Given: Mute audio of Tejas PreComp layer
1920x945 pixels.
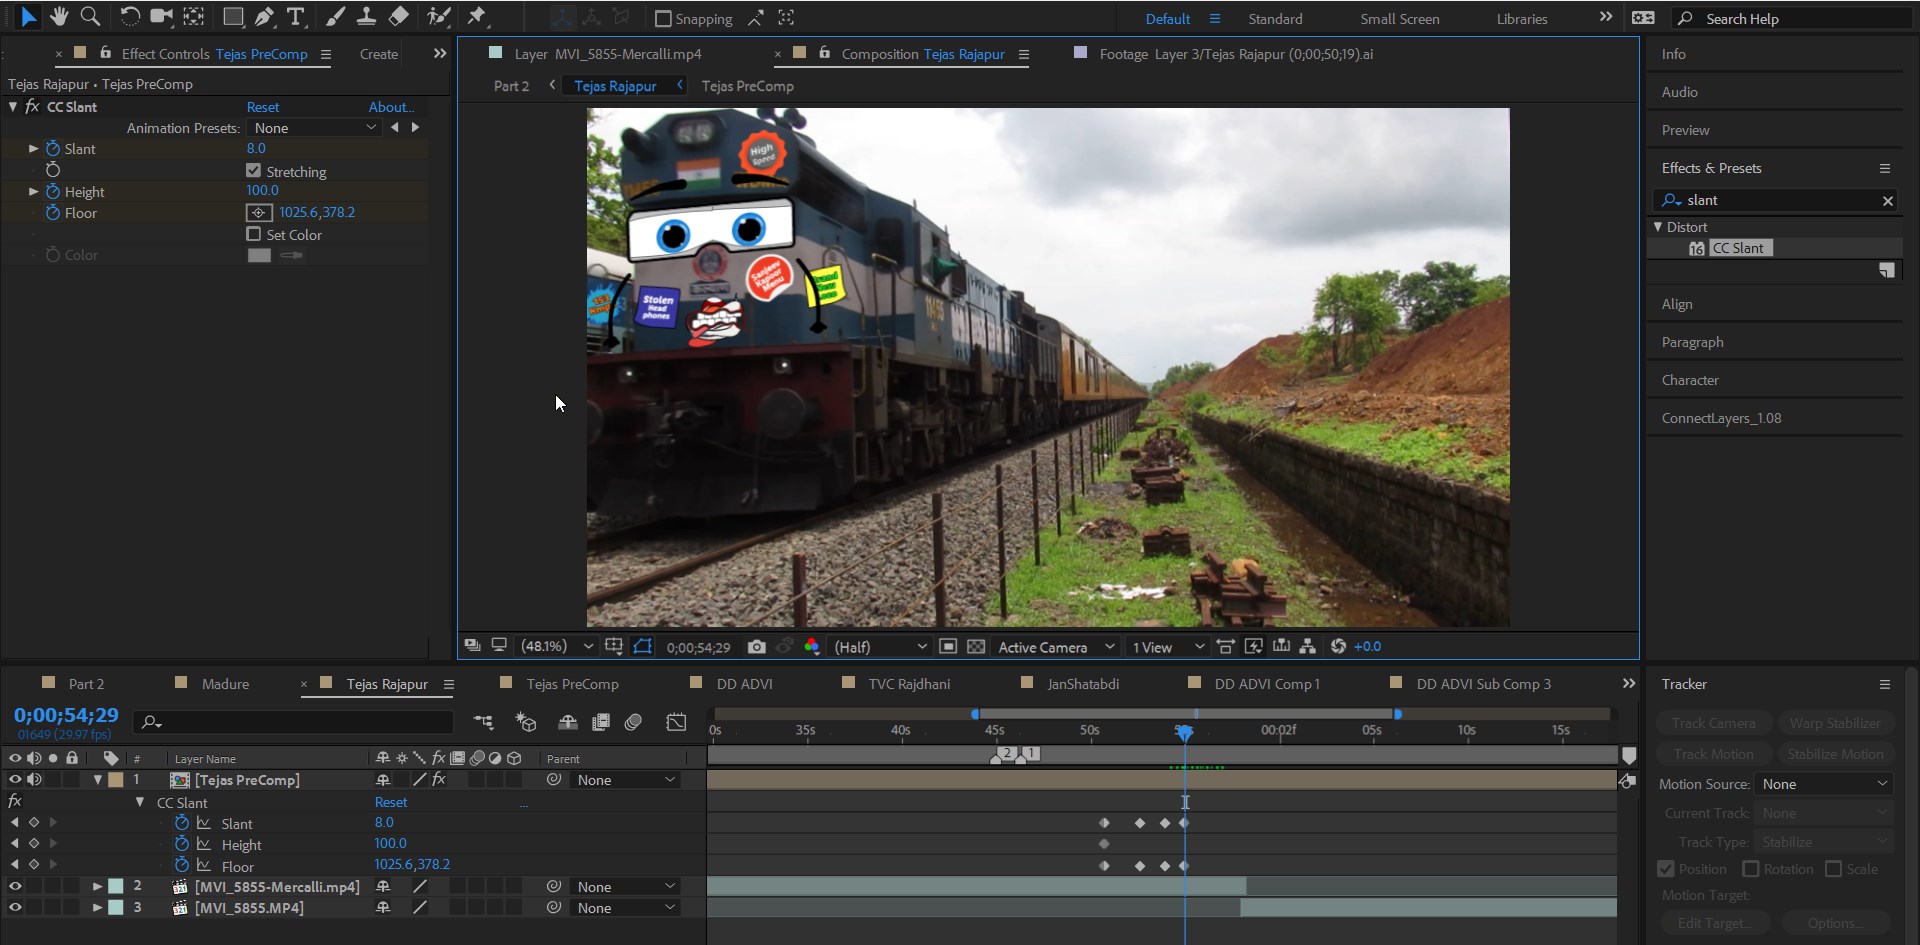Looking at the screenshot, I should point(34,780).
